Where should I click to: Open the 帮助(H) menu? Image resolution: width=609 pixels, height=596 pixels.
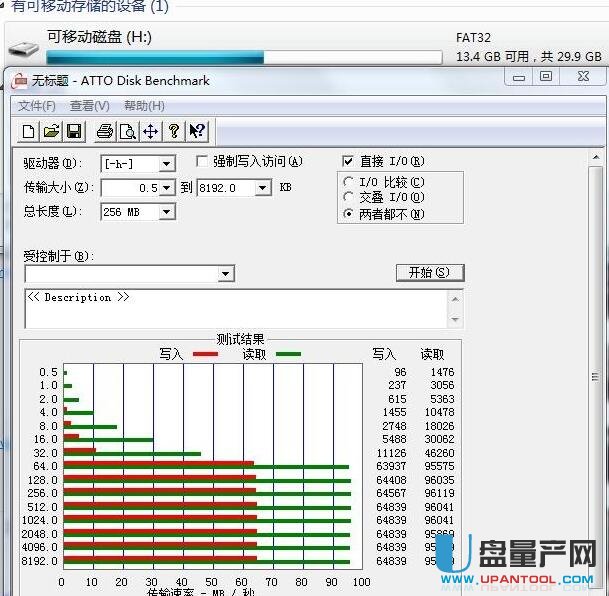point(144,106)
